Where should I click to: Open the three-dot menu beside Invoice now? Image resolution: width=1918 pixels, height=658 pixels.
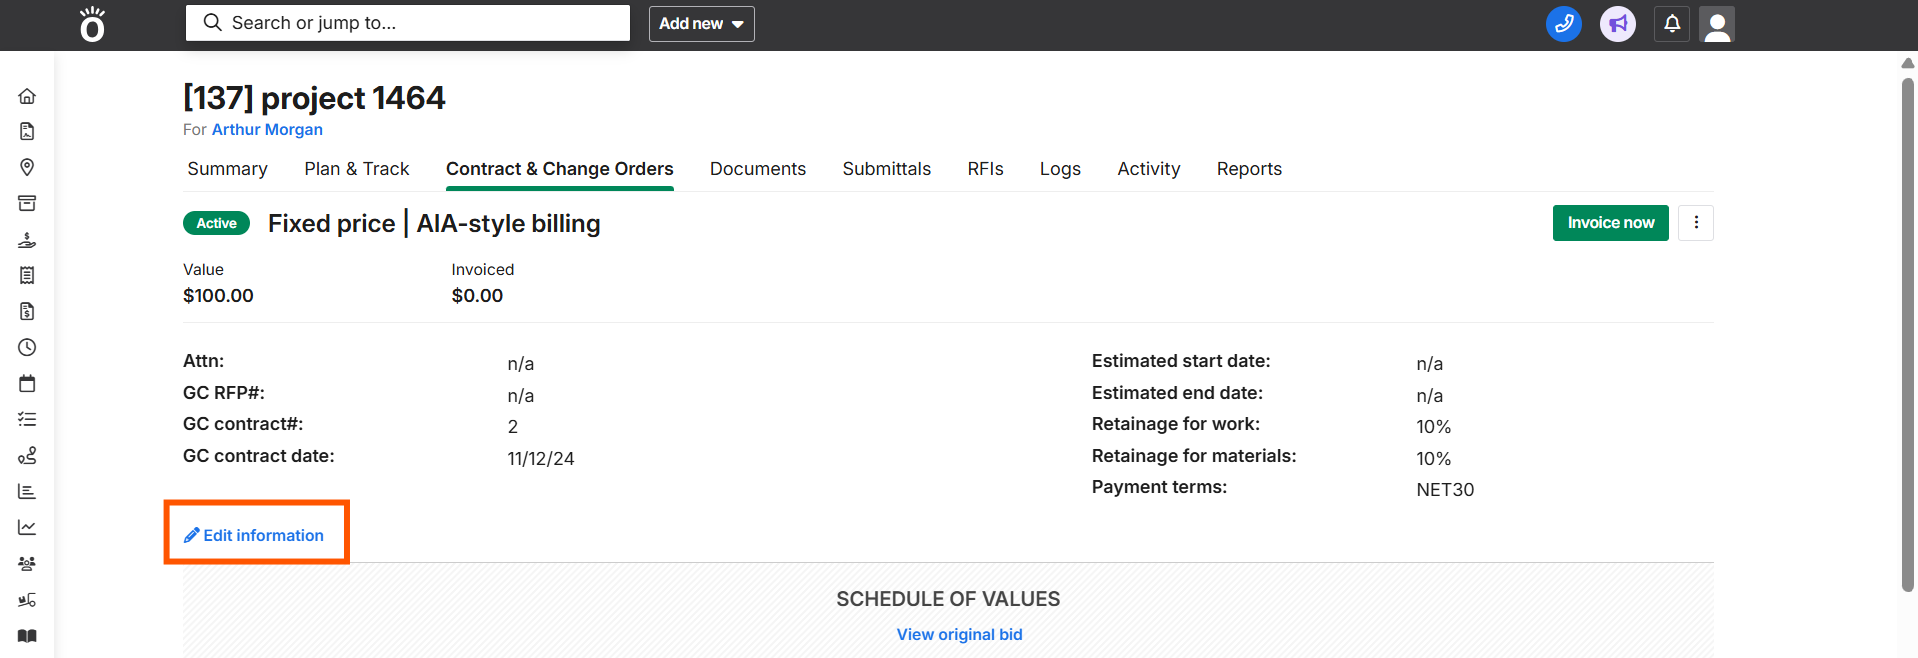coord(1696,223)
